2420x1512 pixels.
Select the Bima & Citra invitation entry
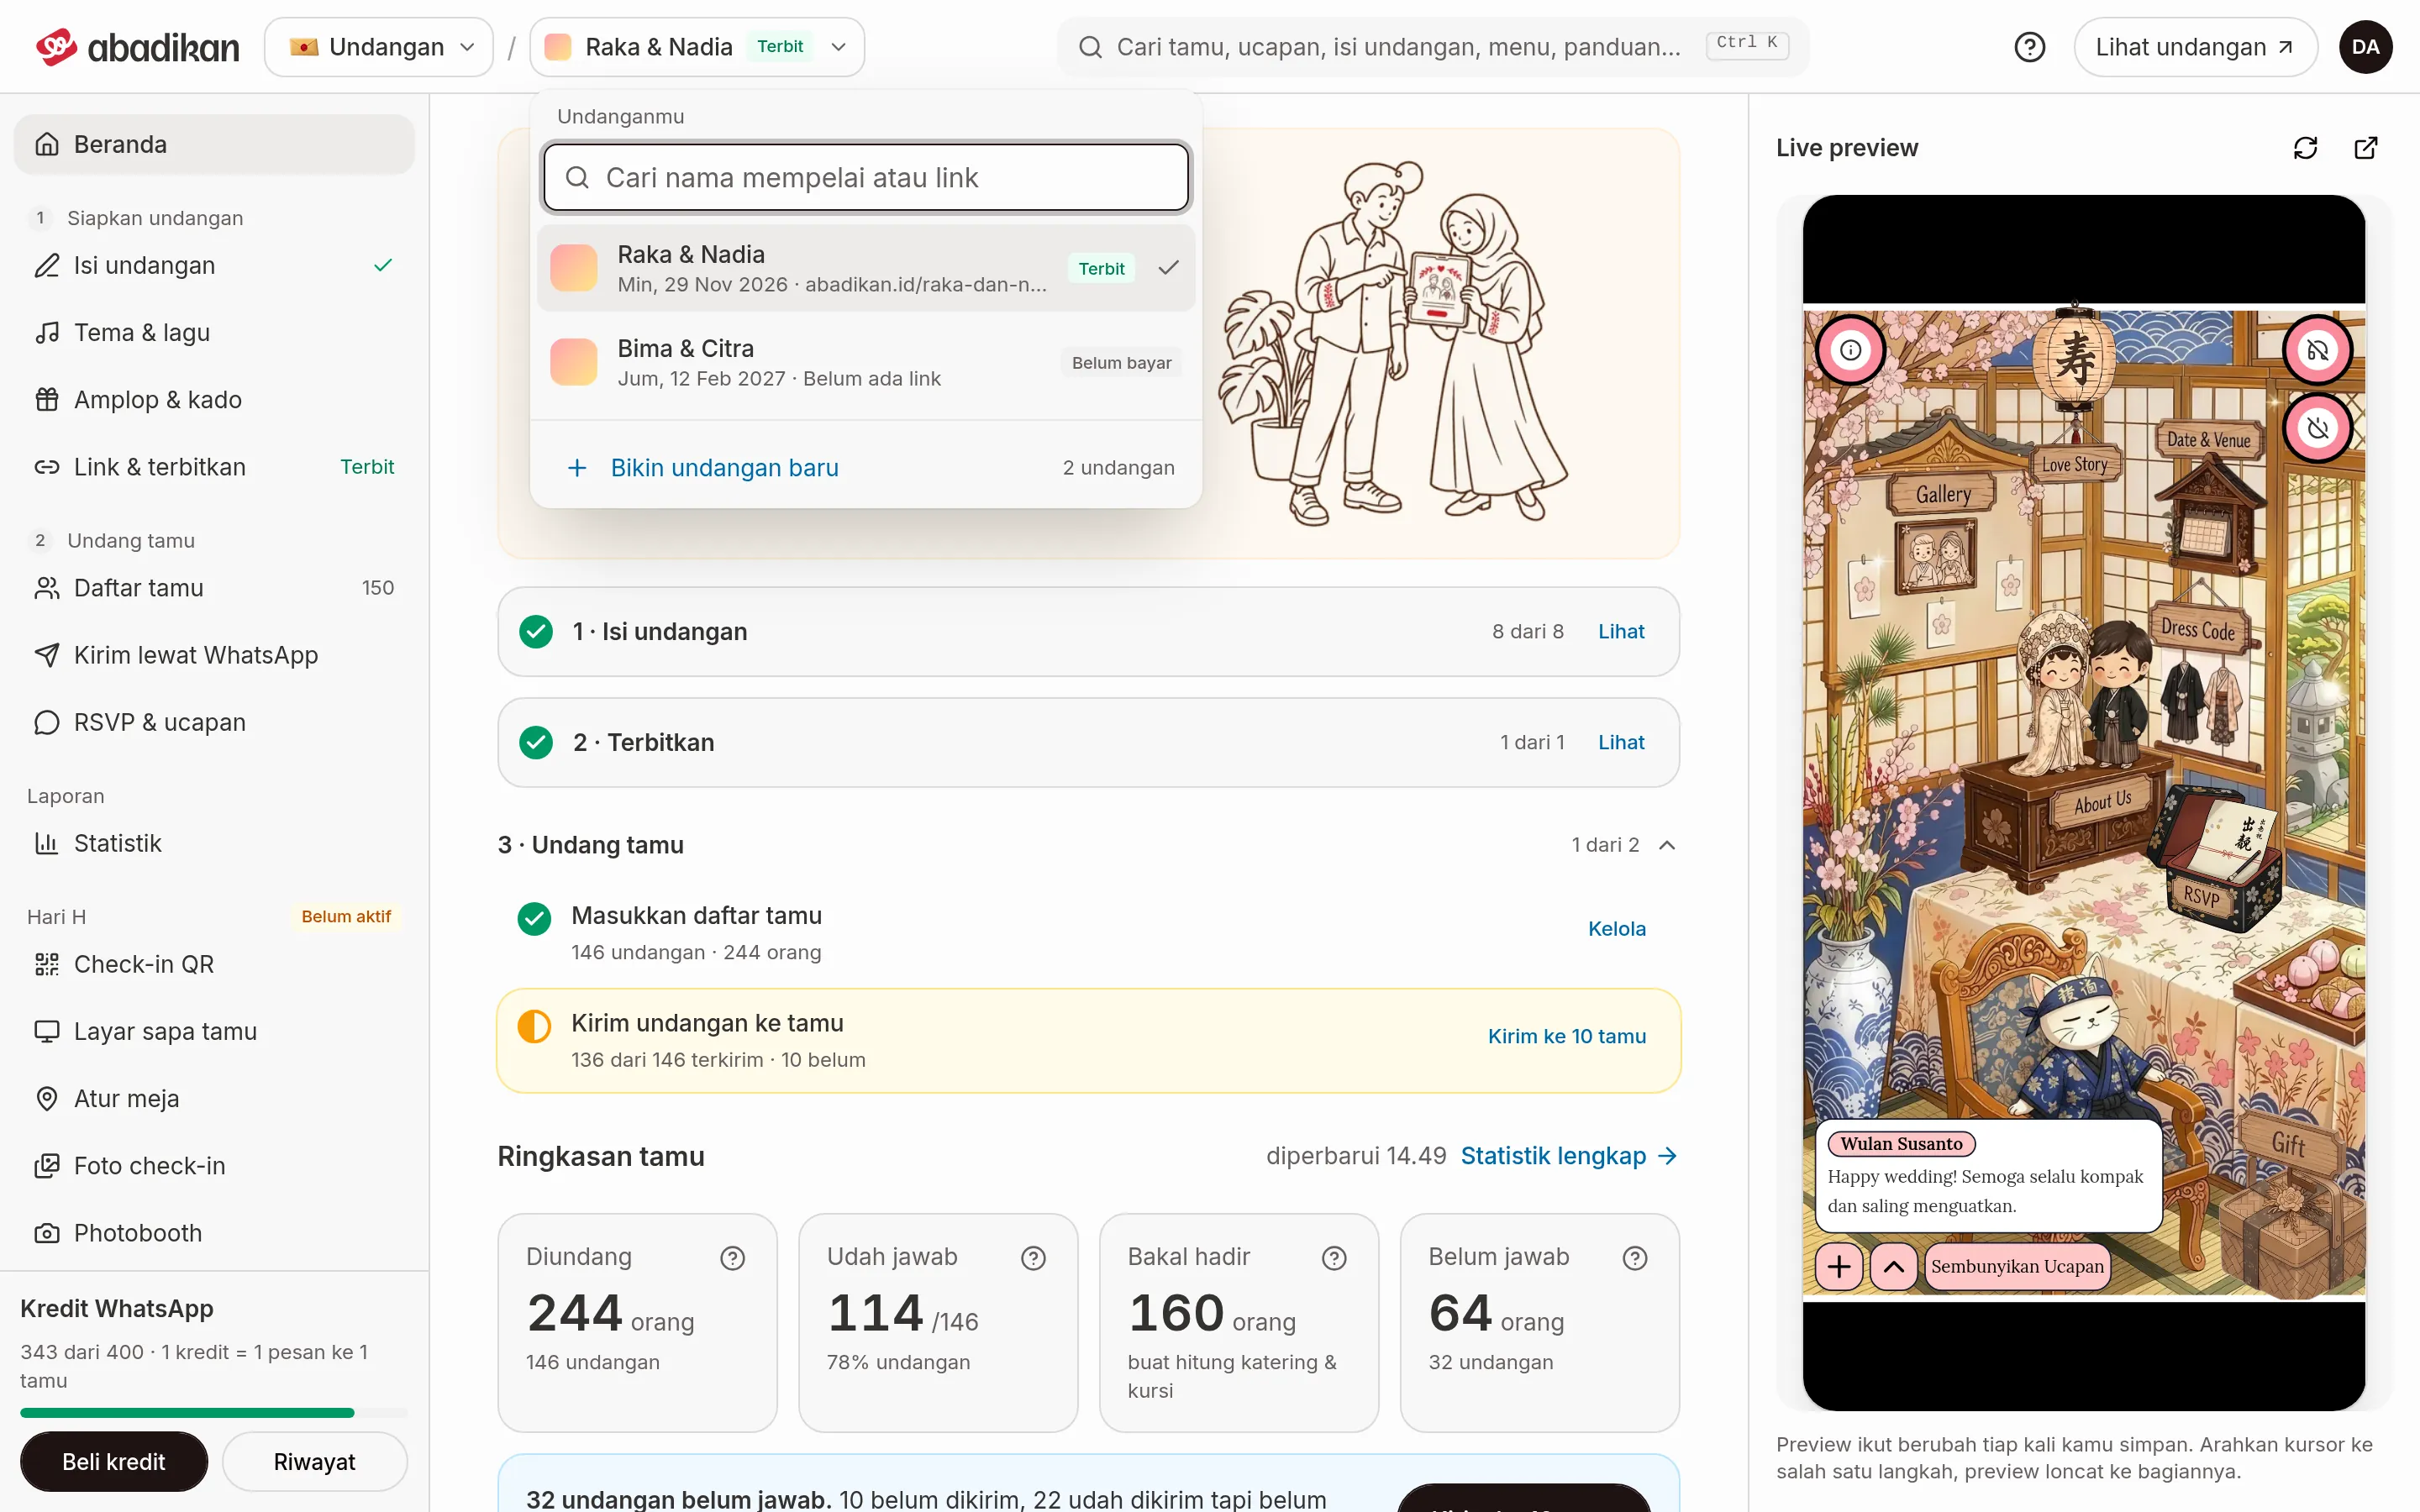(x=866, y=362)
